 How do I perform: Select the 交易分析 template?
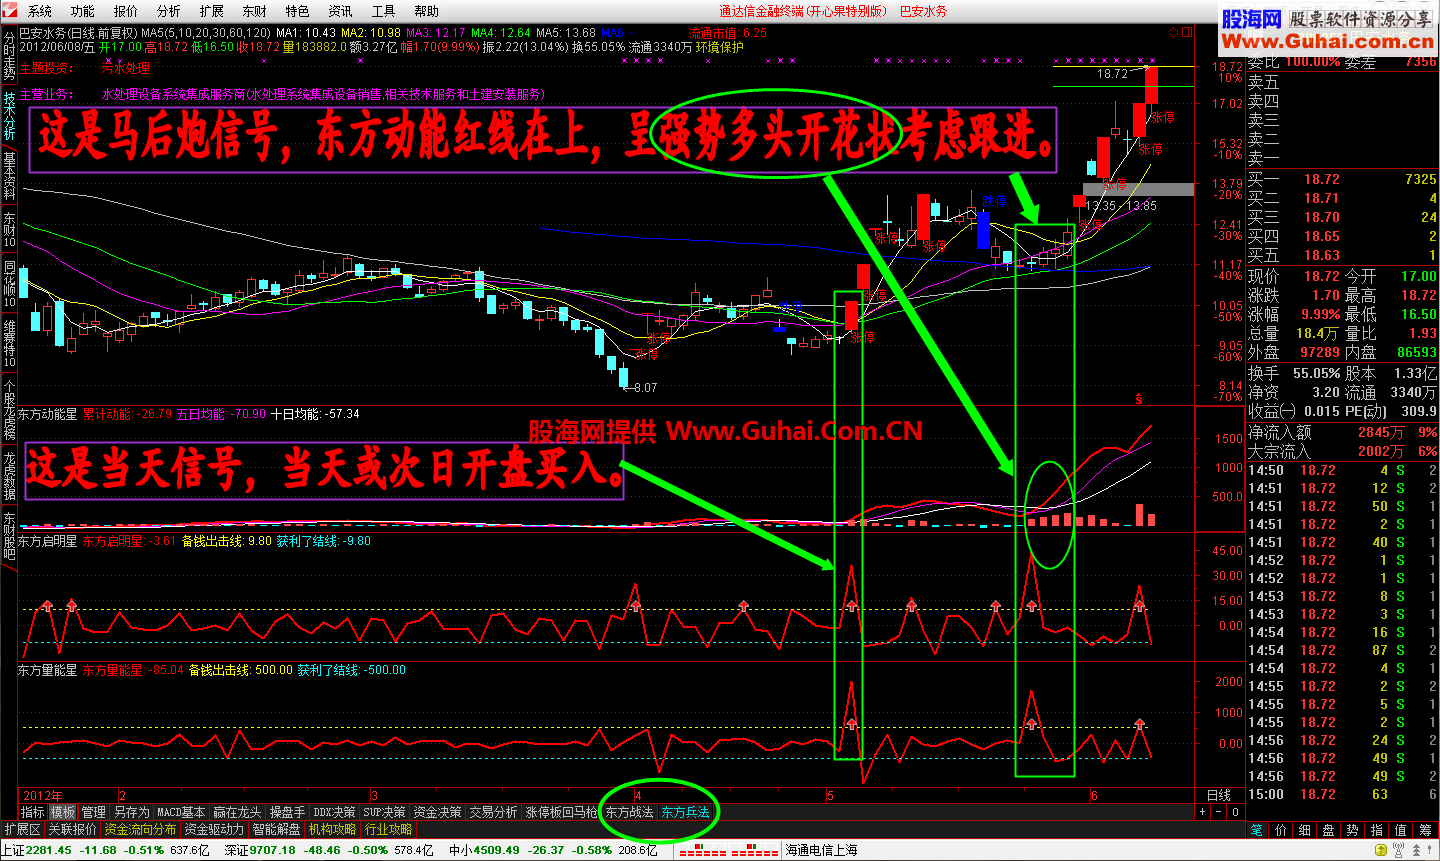[493, 812]
